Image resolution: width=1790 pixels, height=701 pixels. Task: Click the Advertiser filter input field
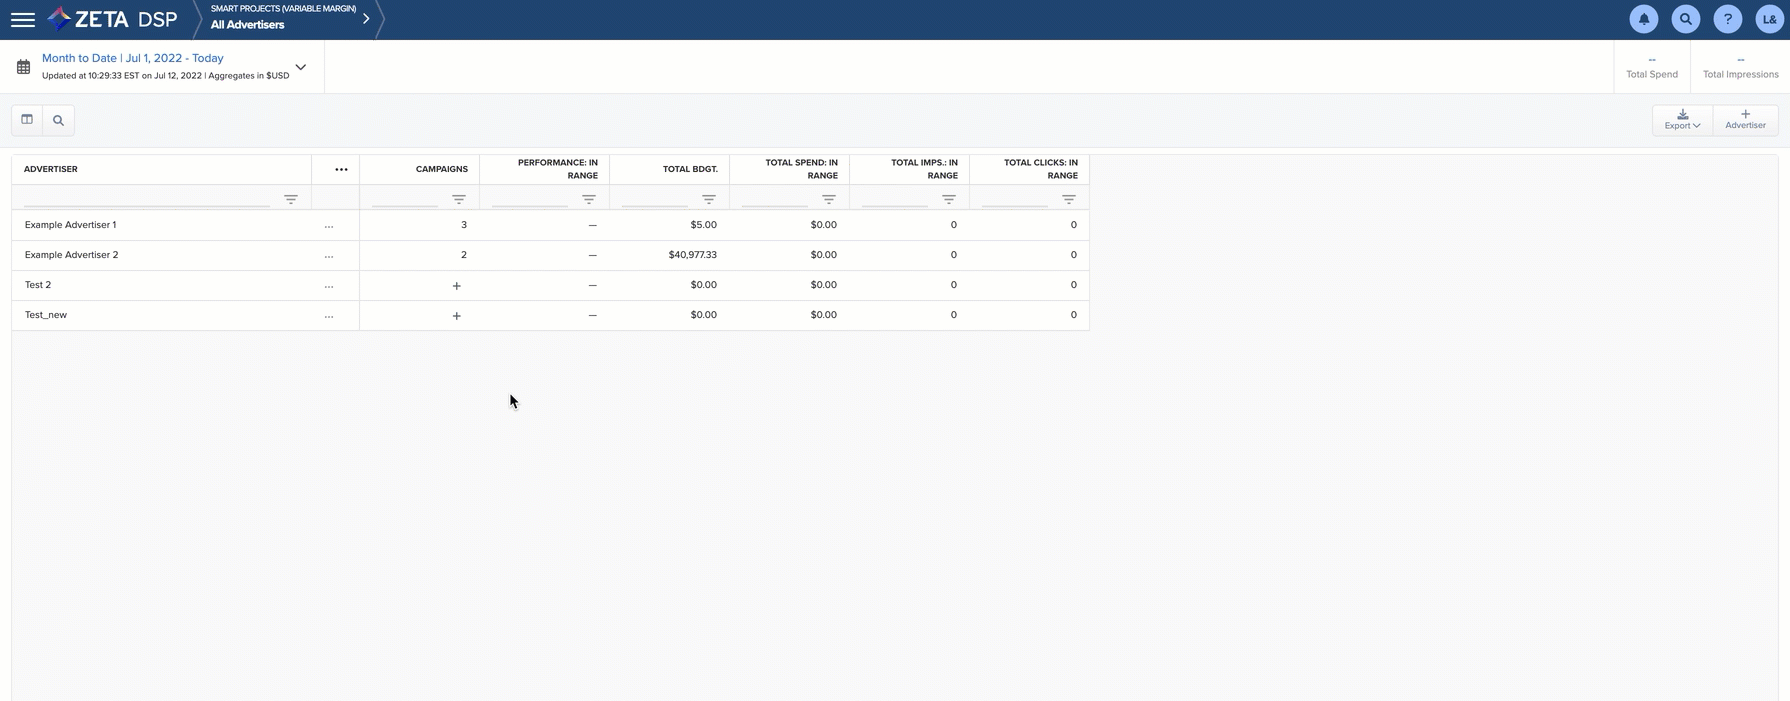[146, 200]
